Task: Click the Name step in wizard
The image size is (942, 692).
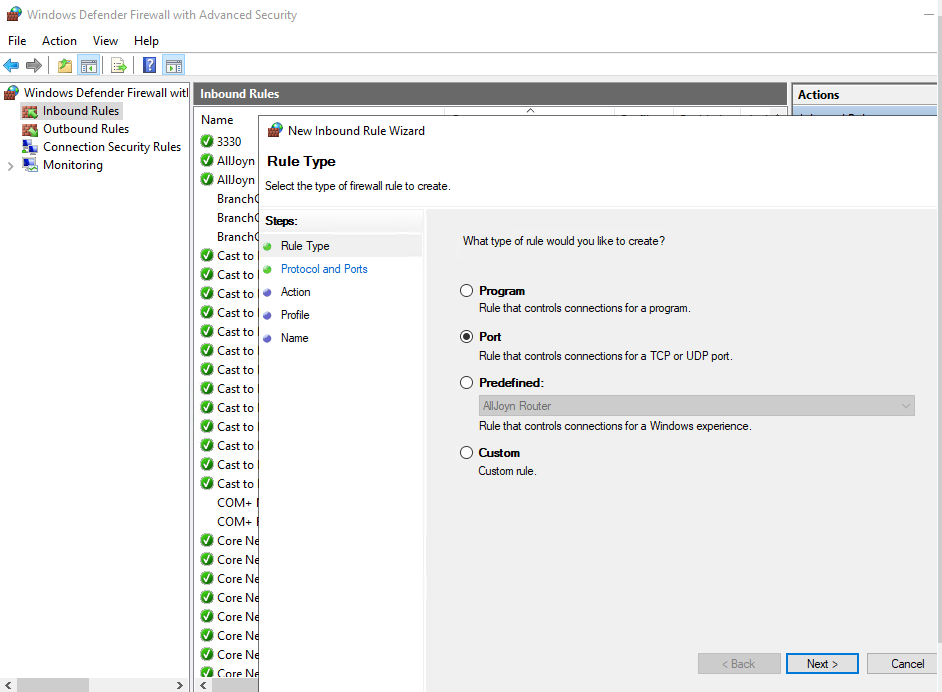Action: click(x=294, y=338)
